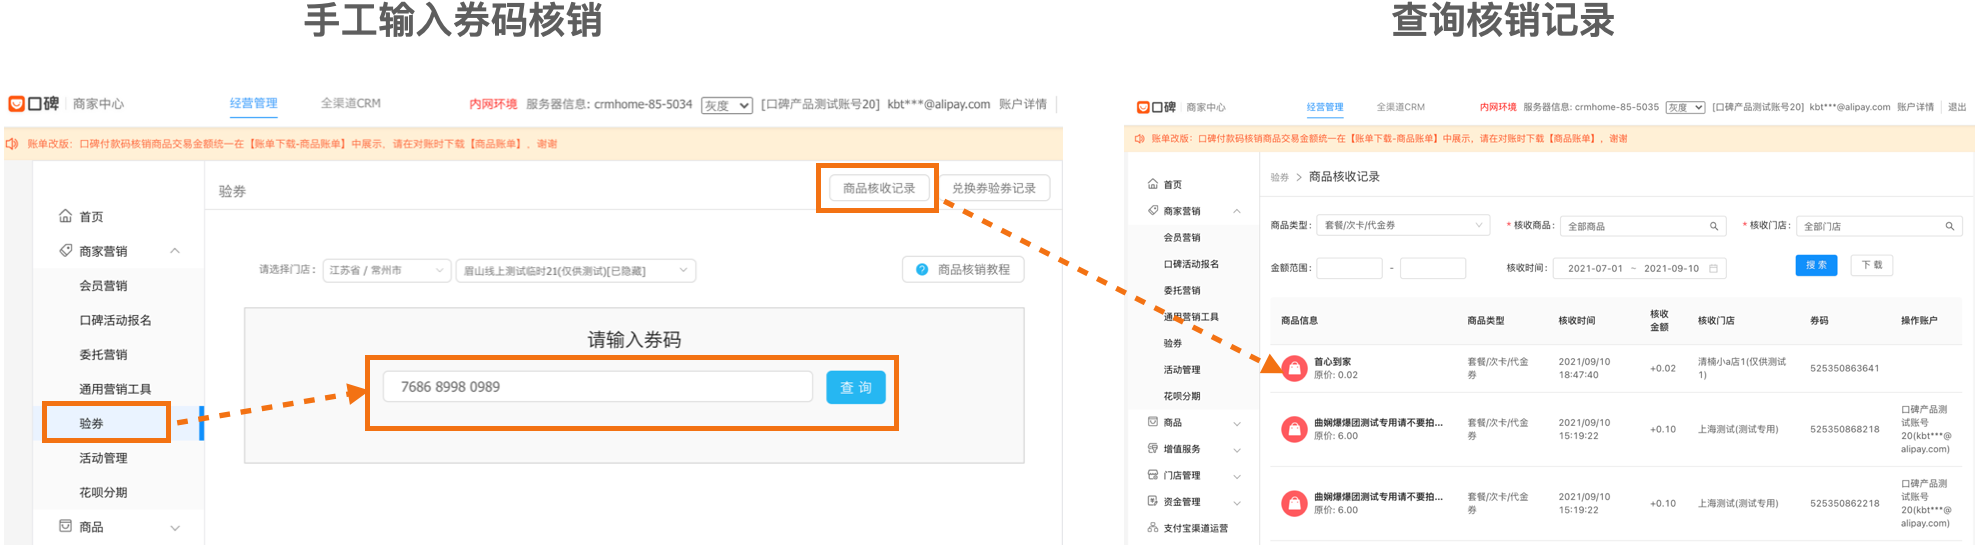
Task: Open 花呗分期 in the left screenshot sidebar
Action: point(103,492)
